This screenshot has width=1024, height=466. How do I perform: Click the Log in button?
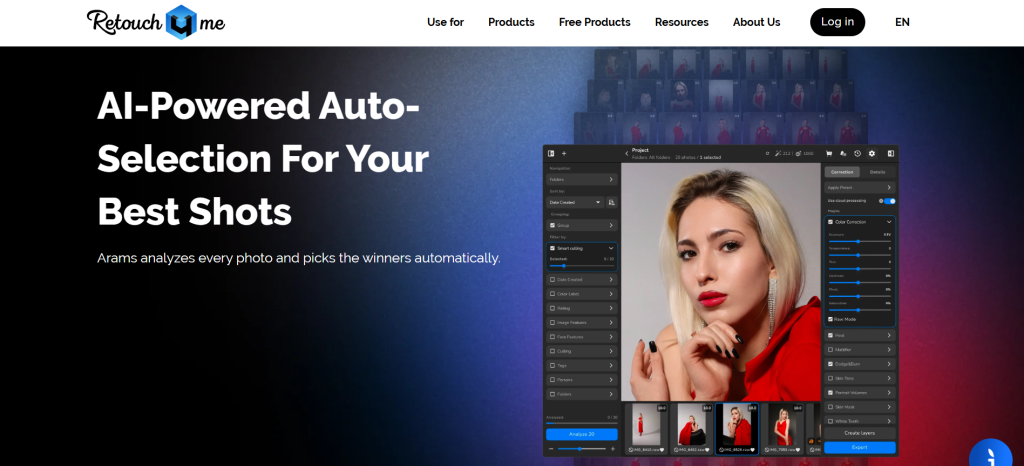[837, 22]
